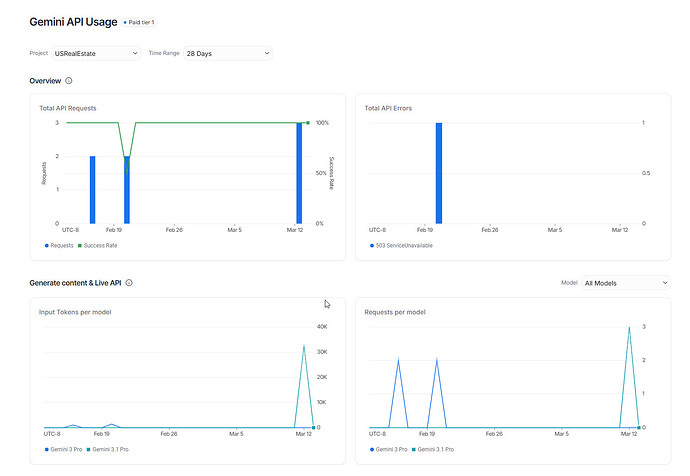The width and height of the screenshot is (690, 476).
Task: Click the Generate content & Live API heading
Action: point(75,283)
